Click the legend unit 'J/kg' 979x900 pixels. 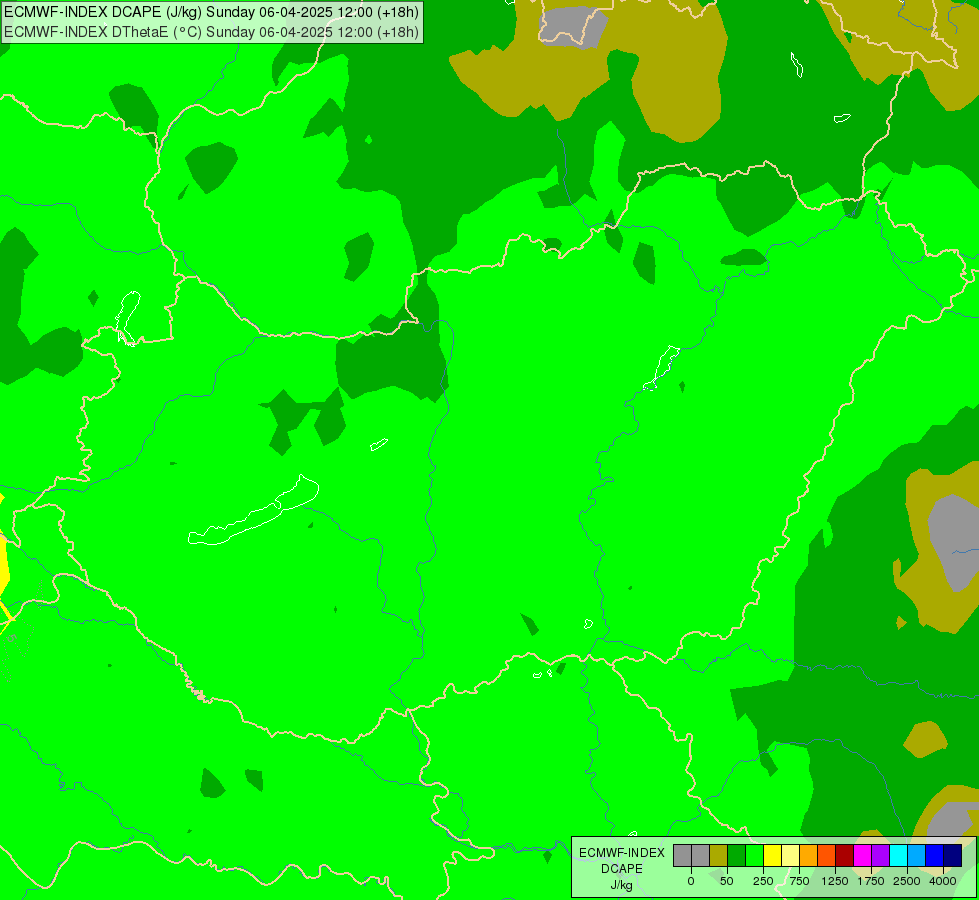click(x=622, y=885)
